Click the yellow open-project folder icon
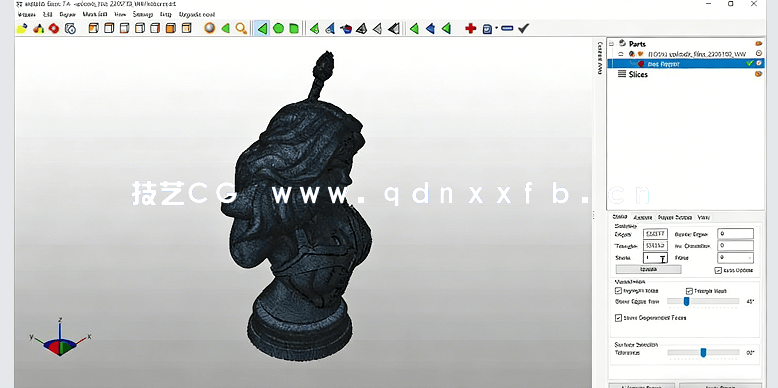The height and width of the screenshot is (388, 778). pos(22,29)
